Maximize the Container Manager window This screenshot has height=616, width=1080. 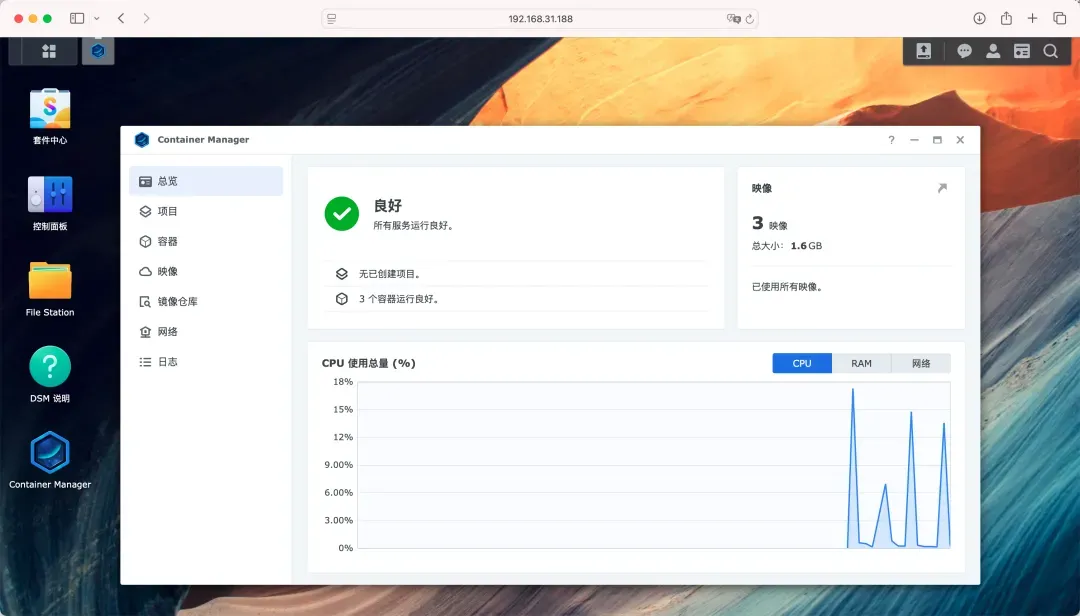pyautogui.click(x=937, y=140)
